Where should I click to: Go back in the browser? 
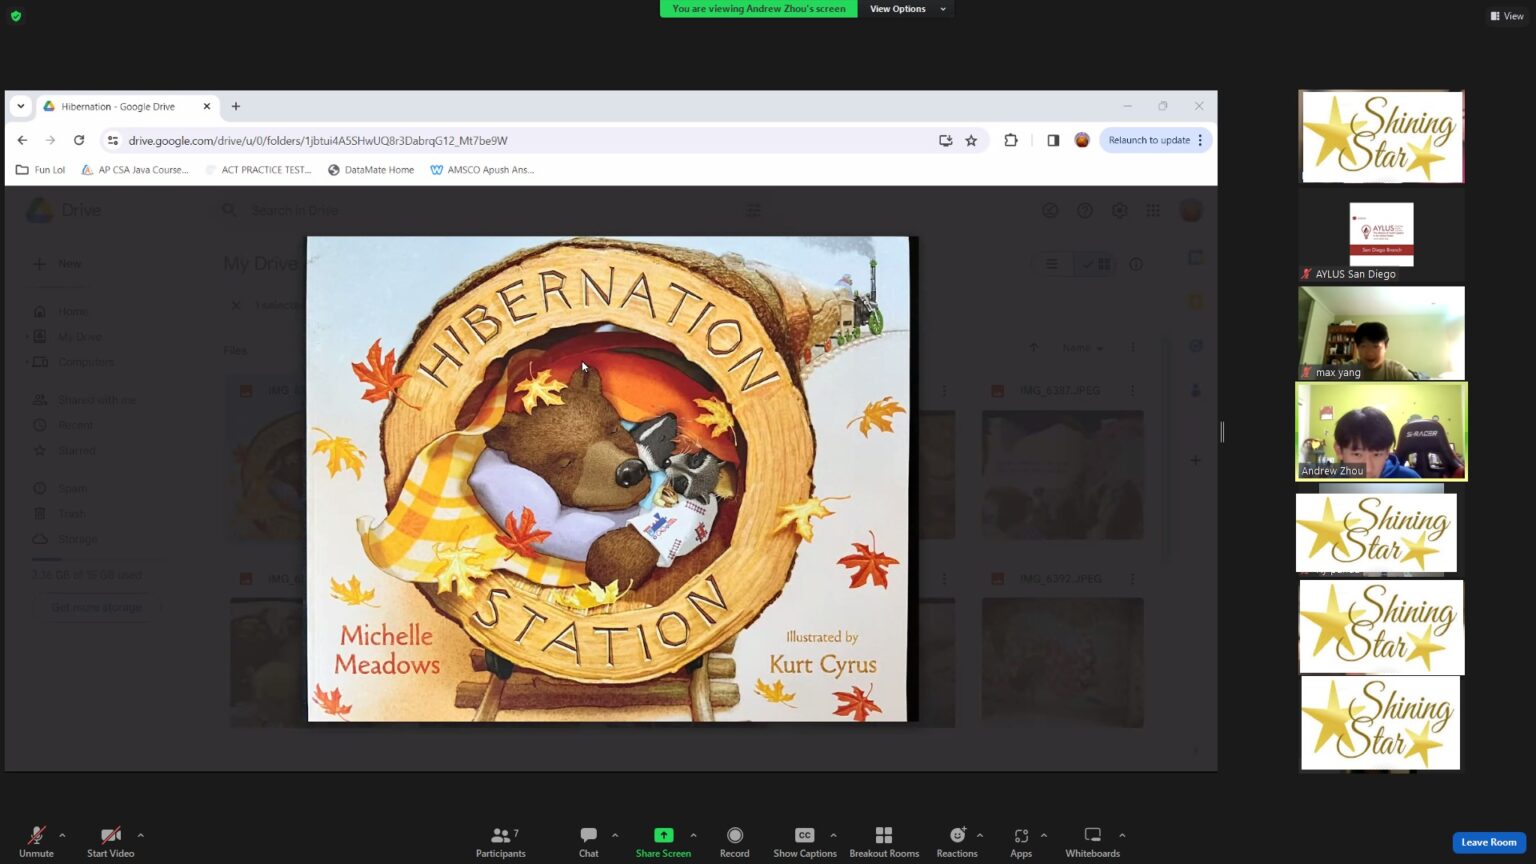click(22, 140)
